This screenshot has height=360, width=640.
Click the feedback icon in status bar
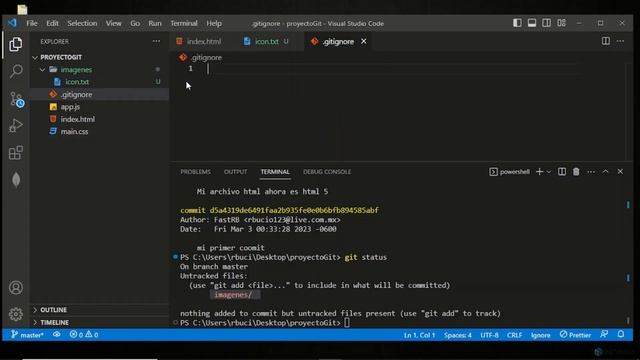(x=604, y=335)
